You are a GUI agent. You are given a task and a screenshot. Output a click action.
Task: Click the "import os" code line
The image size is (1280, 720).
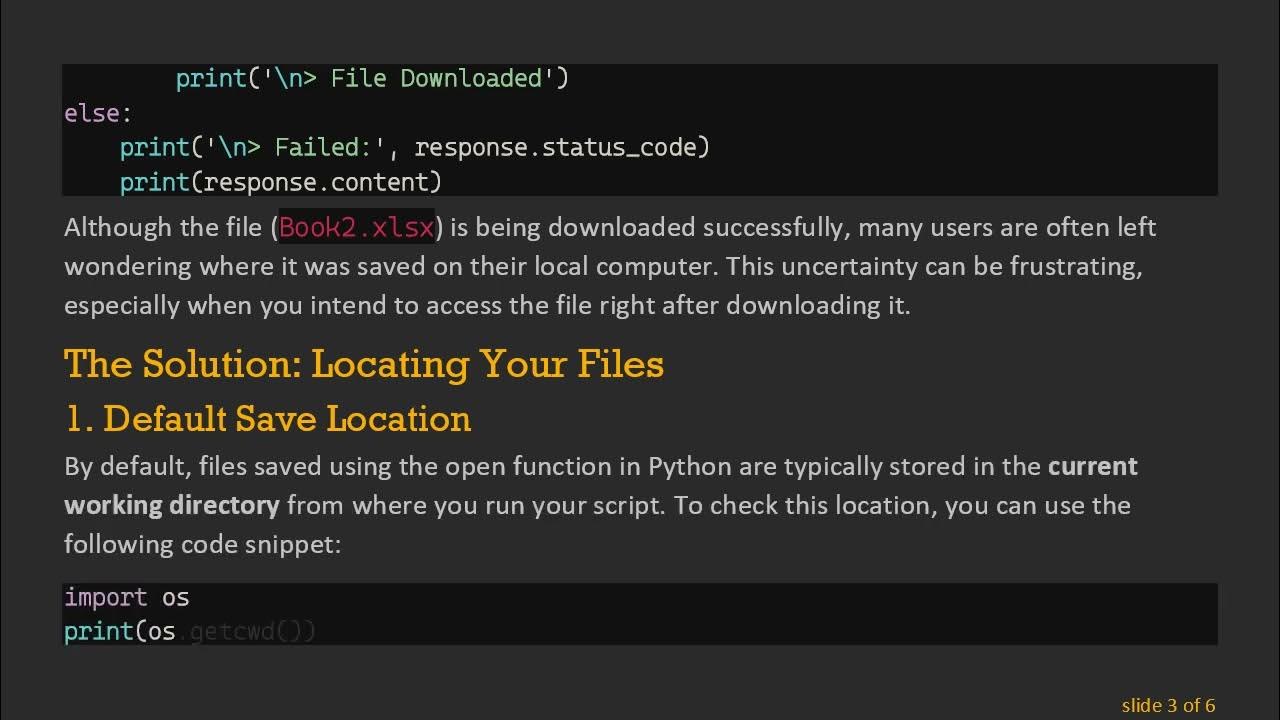pos(126,598)
